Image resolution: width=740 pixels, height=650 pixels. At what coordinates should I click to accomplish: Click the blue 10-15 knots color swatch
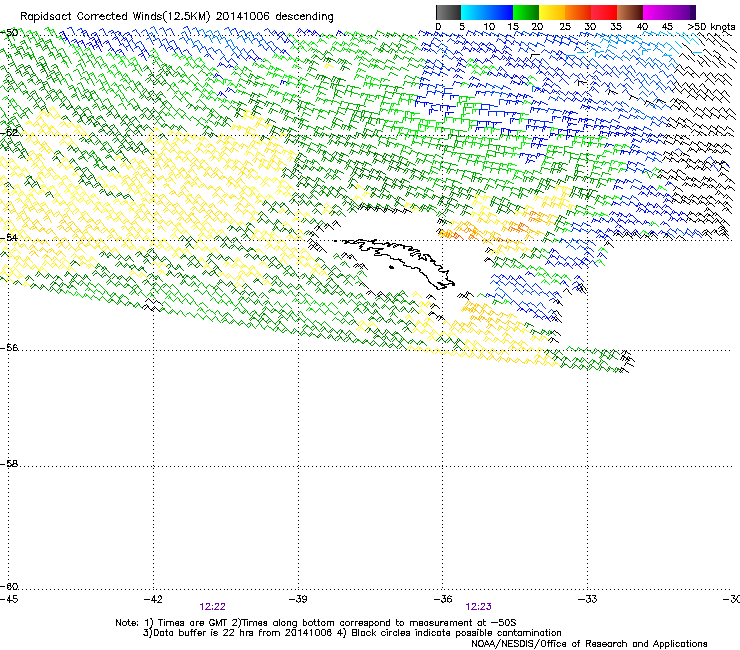click(500, 12)
